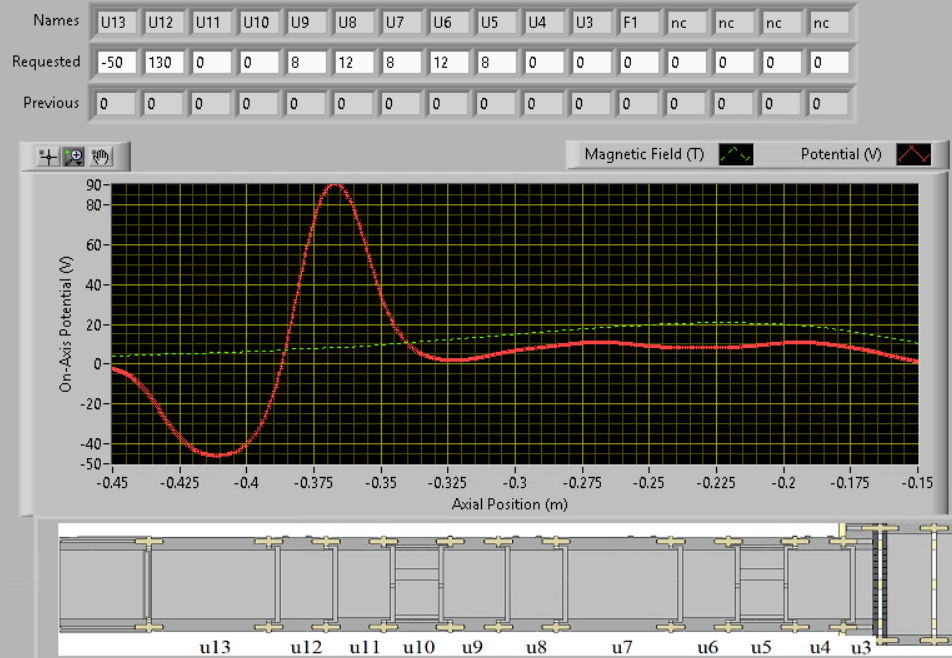The image size is (952, 658).
Task: Click the U7 name field
Action: point(401,22)
